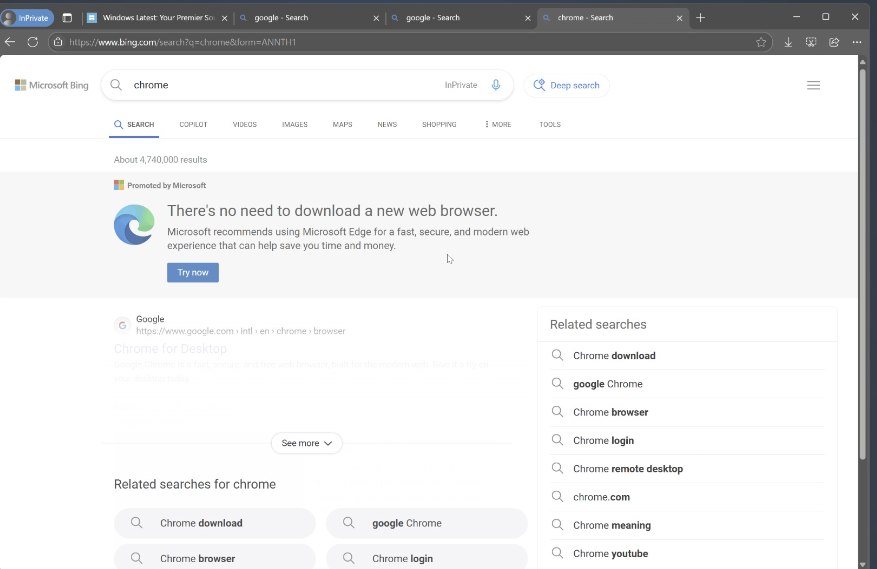The image size is (877, 569).
Task: Select sidebar related search google Chrome
Action: (687, 384)
